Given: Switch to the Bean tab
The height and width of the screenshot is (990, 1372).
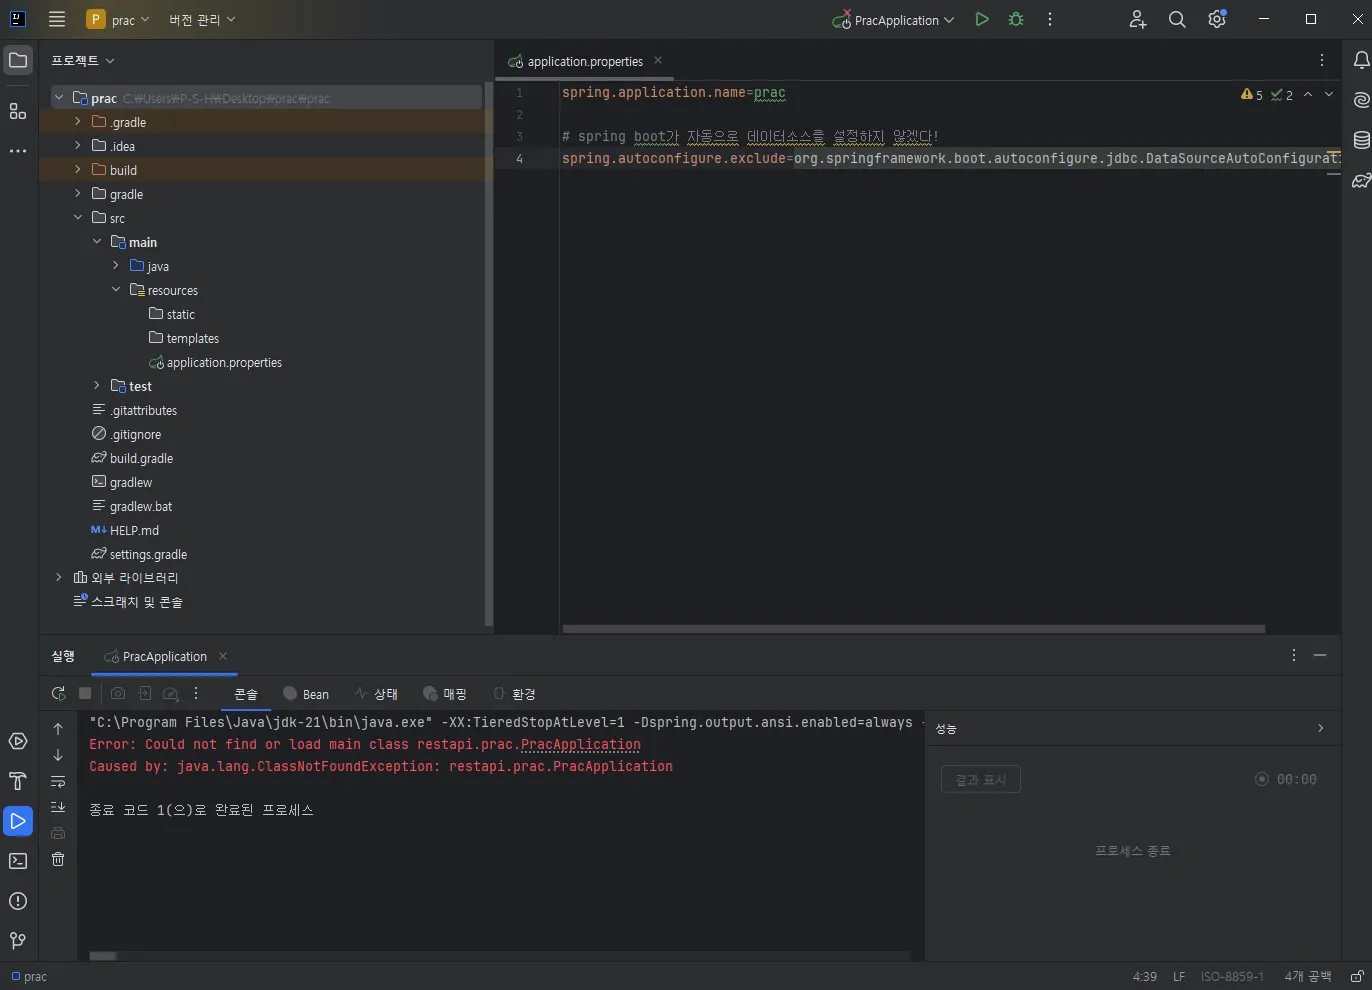Looking at the screenshot, I should coord(306,694).
